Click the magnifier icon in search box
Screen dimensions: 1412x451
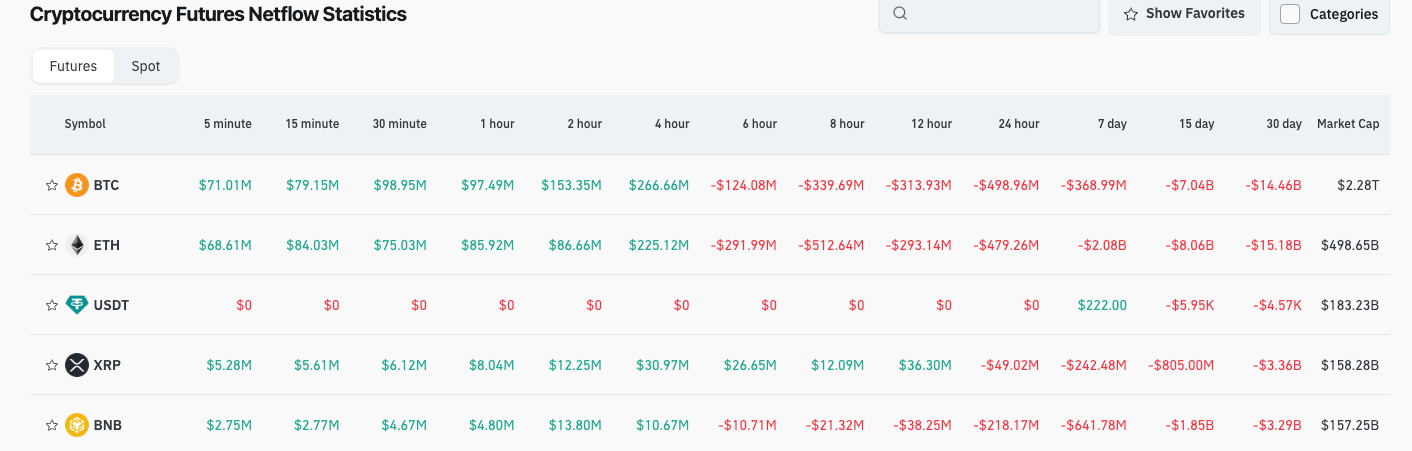(x=900, y=14)
